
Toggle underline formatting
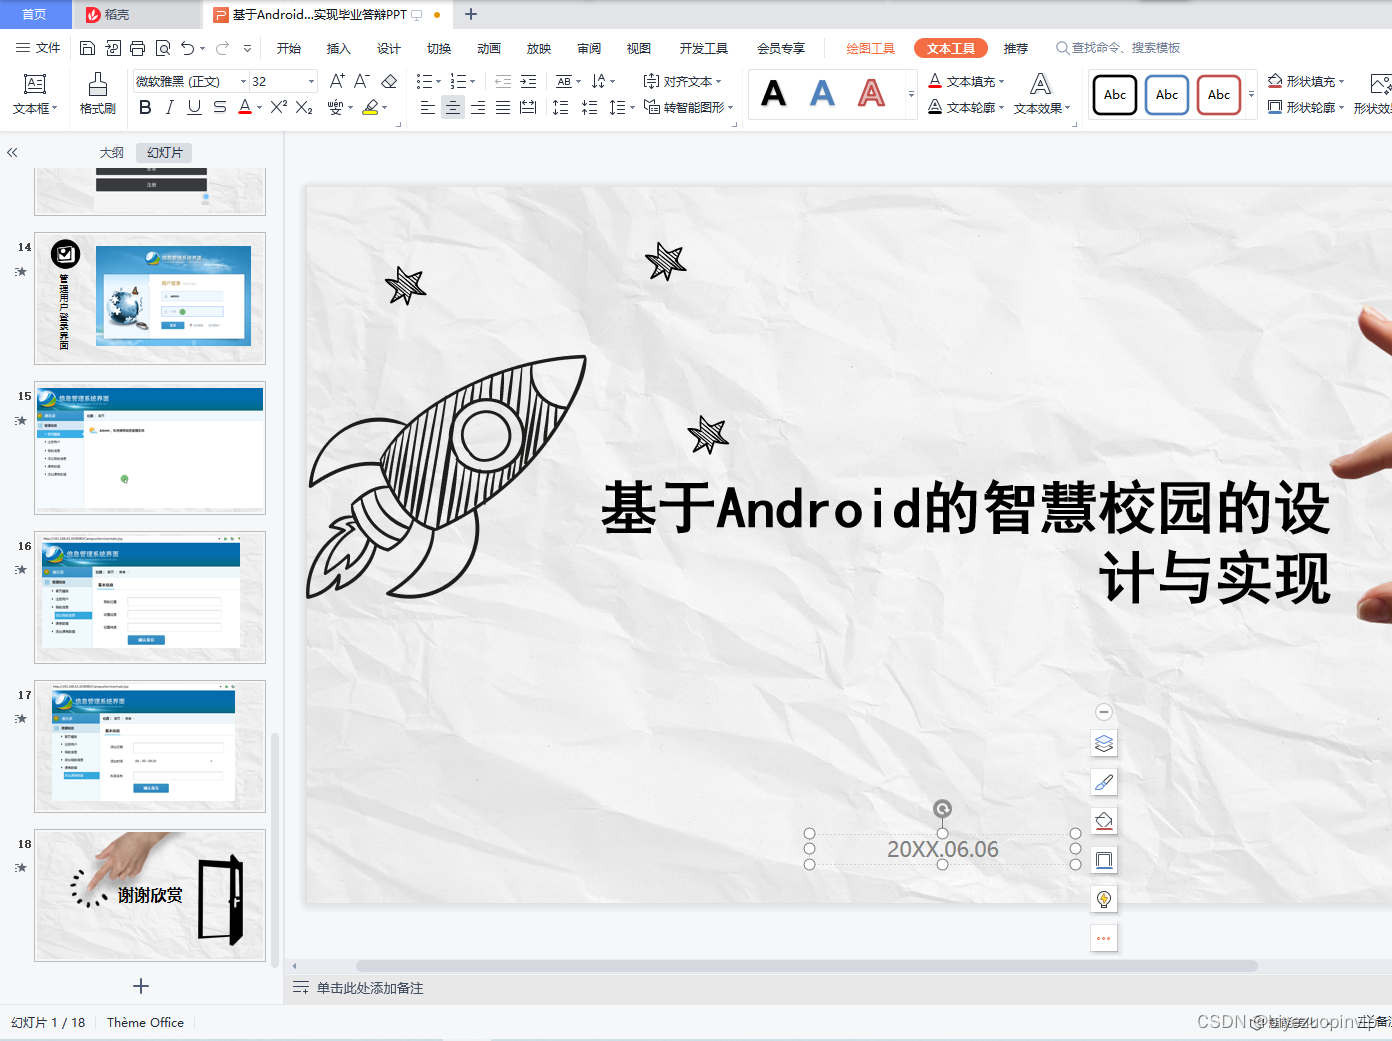194,106
